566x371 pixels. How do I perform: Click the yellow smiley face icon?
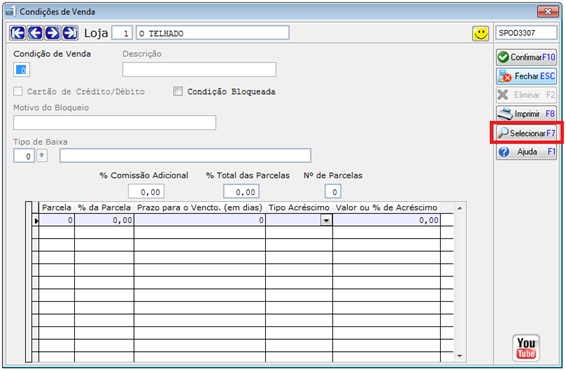(480, 34)
